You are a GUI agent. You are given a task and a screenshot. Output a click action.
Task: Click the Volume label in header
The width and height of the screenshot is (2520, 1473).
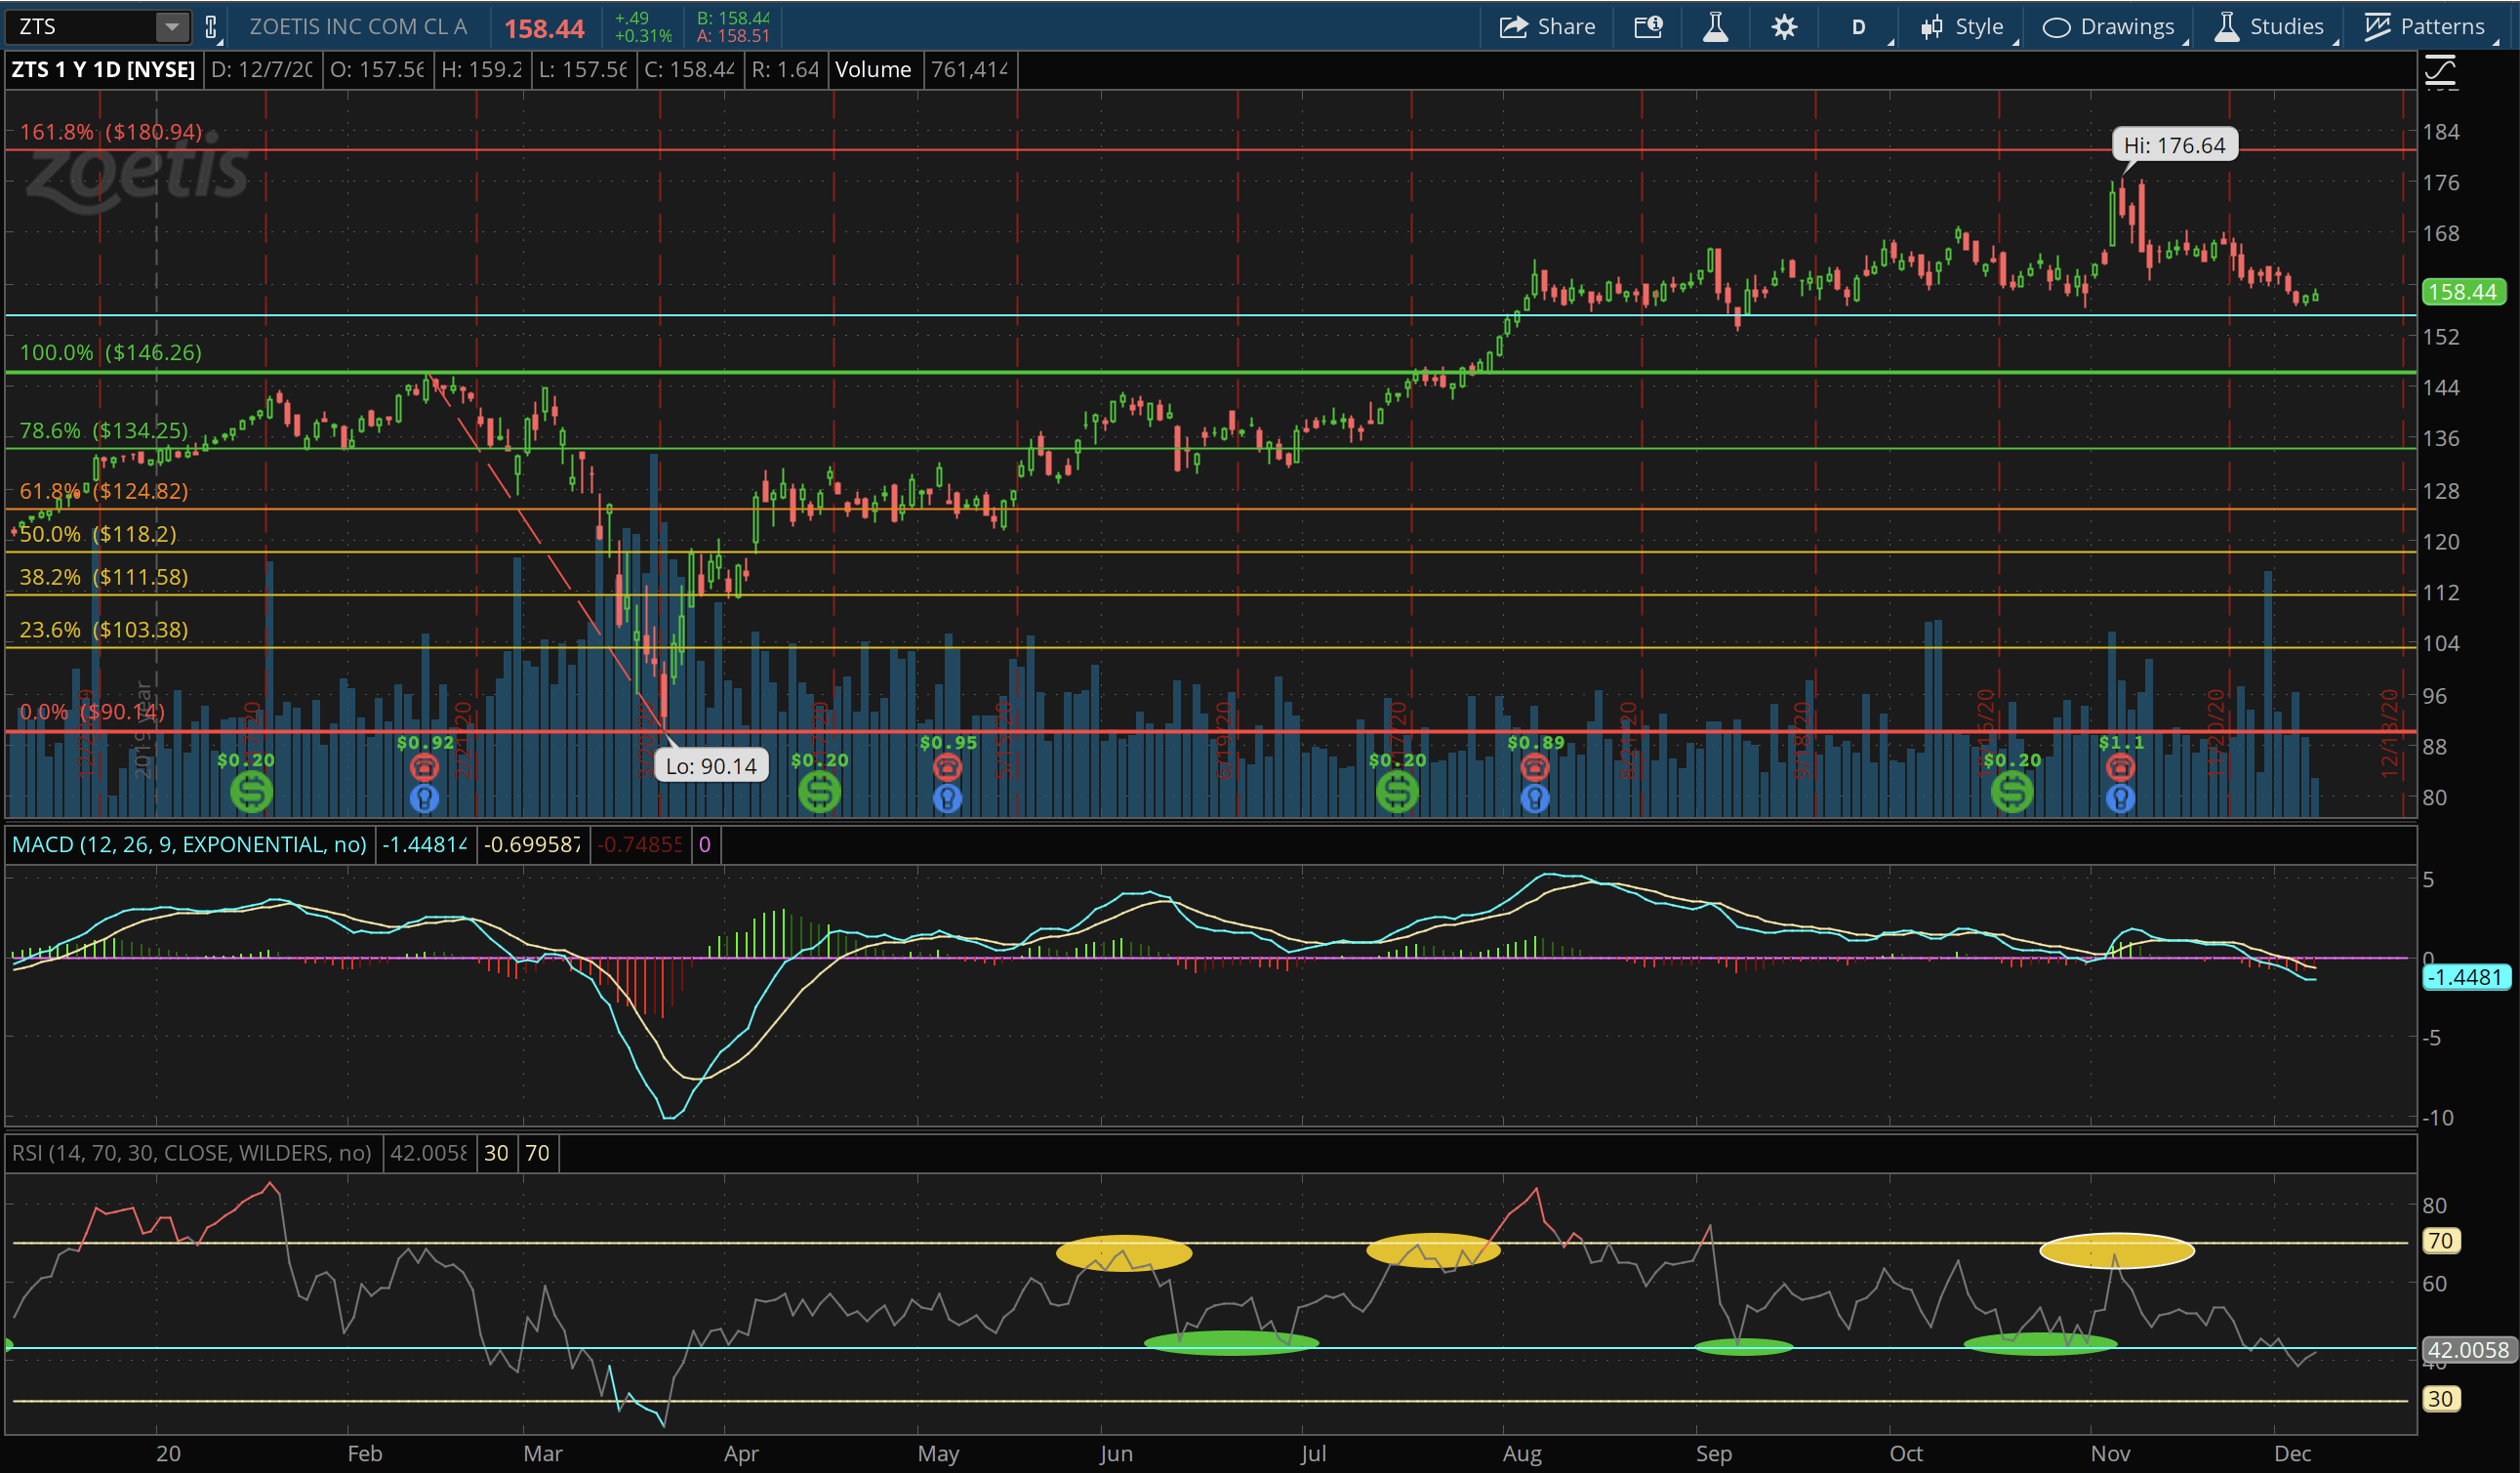coord(873,69)
